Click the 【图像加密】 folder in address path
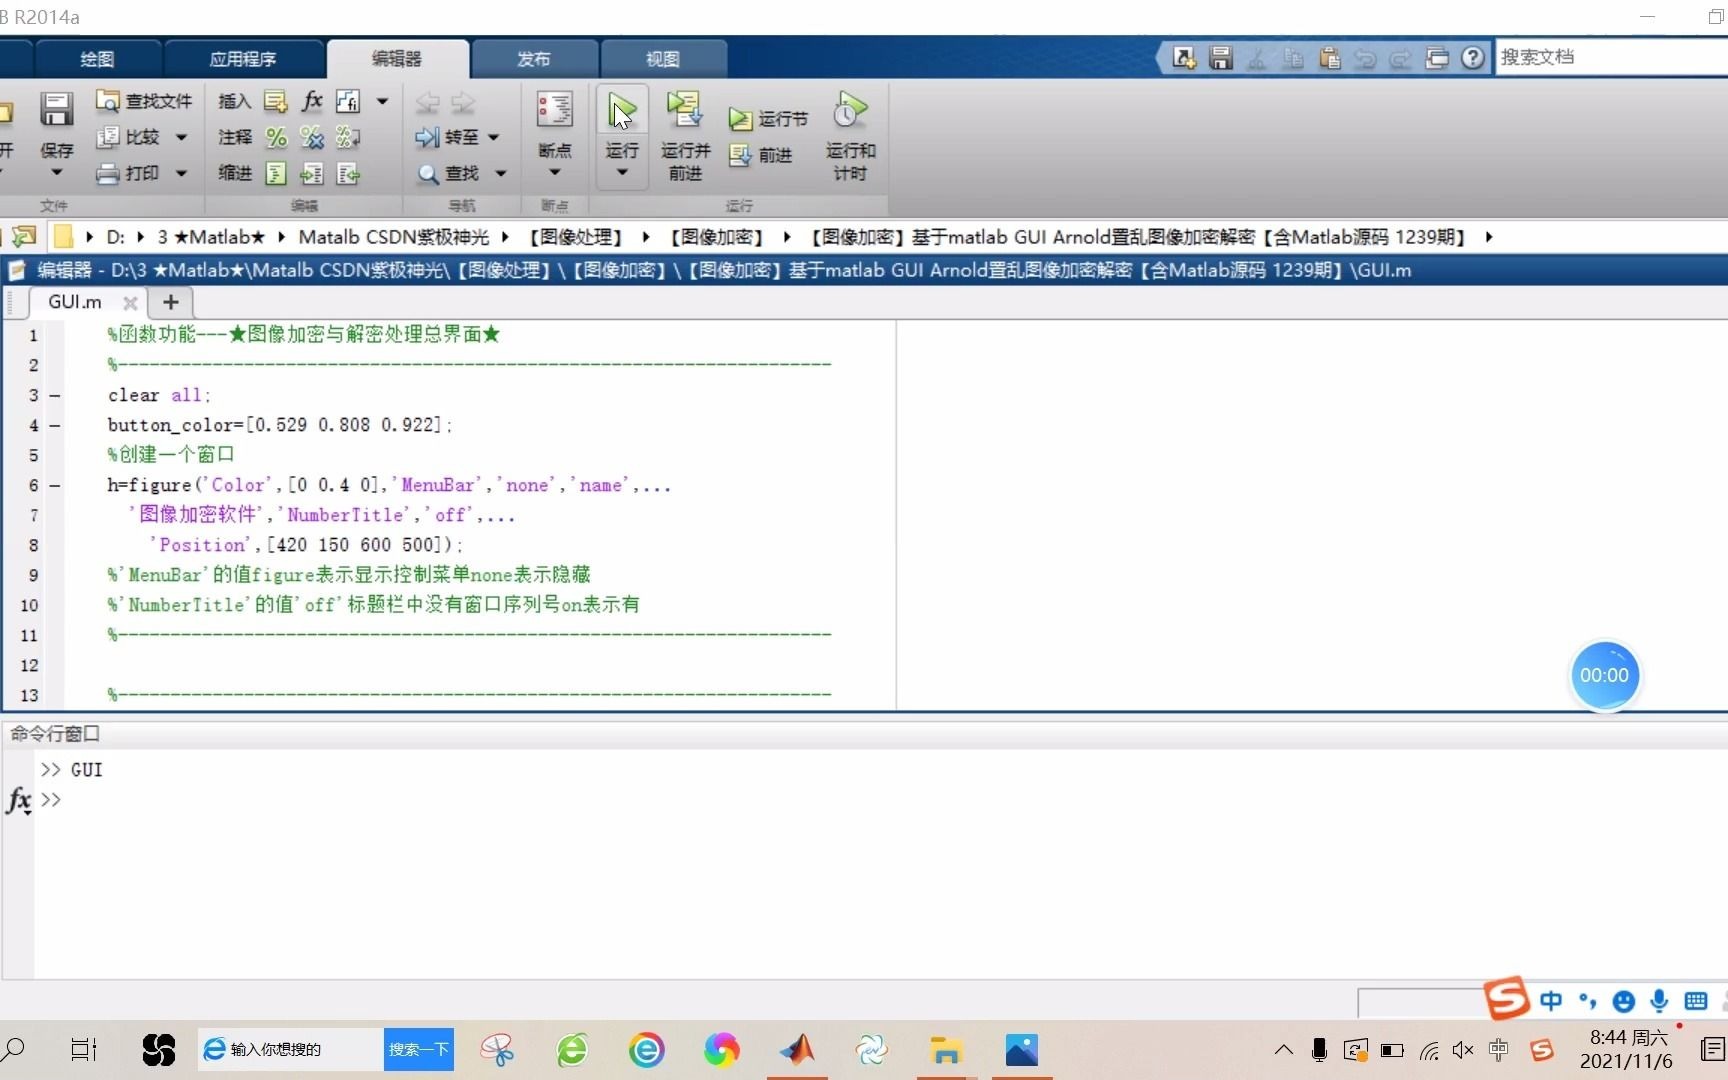 coord(716,237)
